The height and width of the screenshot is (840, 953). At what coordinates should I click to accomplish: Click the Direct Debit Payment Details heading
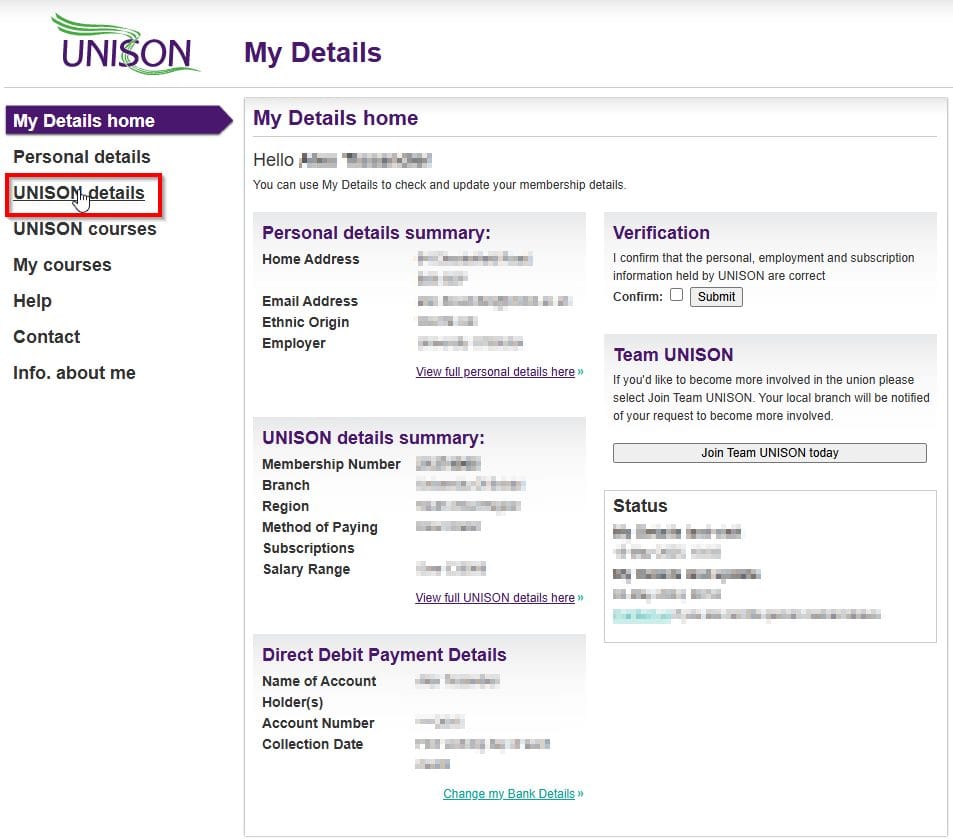point(384,655)
